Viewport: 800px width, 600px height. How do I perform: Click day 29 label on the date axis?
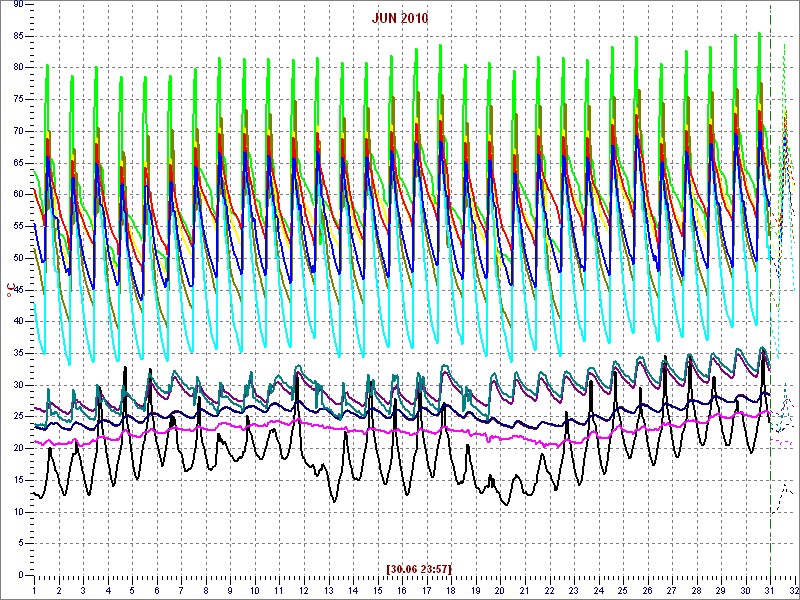(721, 590)
